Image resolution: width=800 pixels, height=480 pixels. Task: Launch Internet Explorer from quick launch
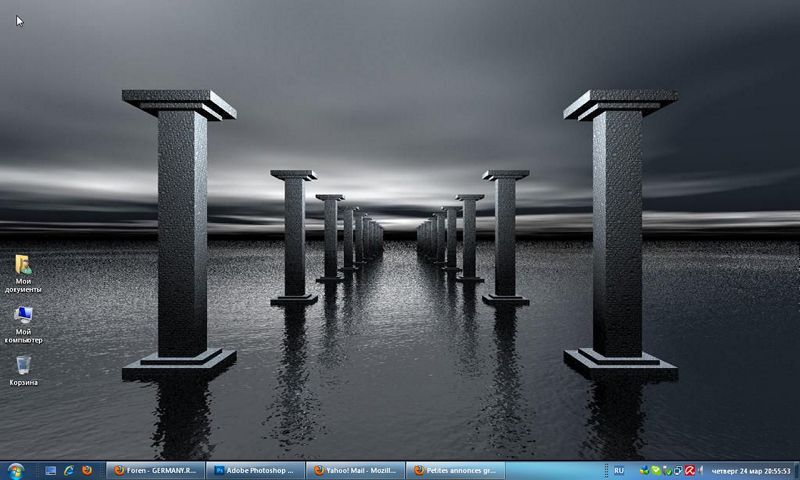(69, 470)
